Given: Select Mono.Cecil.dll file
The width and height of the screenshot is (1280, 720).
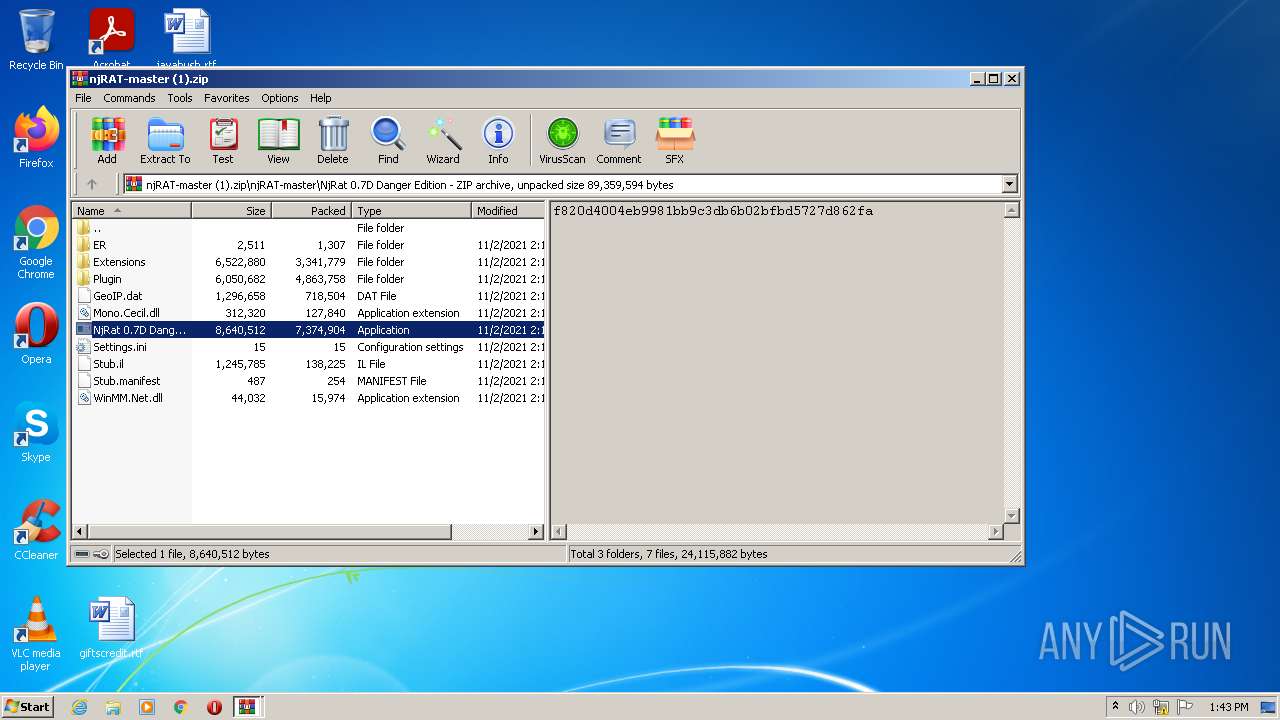Looking at the screenshot, I should (310, 313).
